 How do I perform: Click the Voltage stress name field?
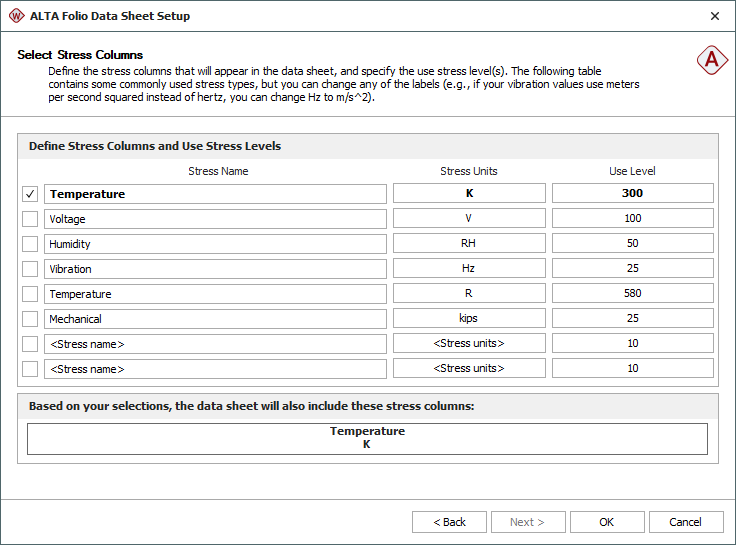click(x=215, y=219)
